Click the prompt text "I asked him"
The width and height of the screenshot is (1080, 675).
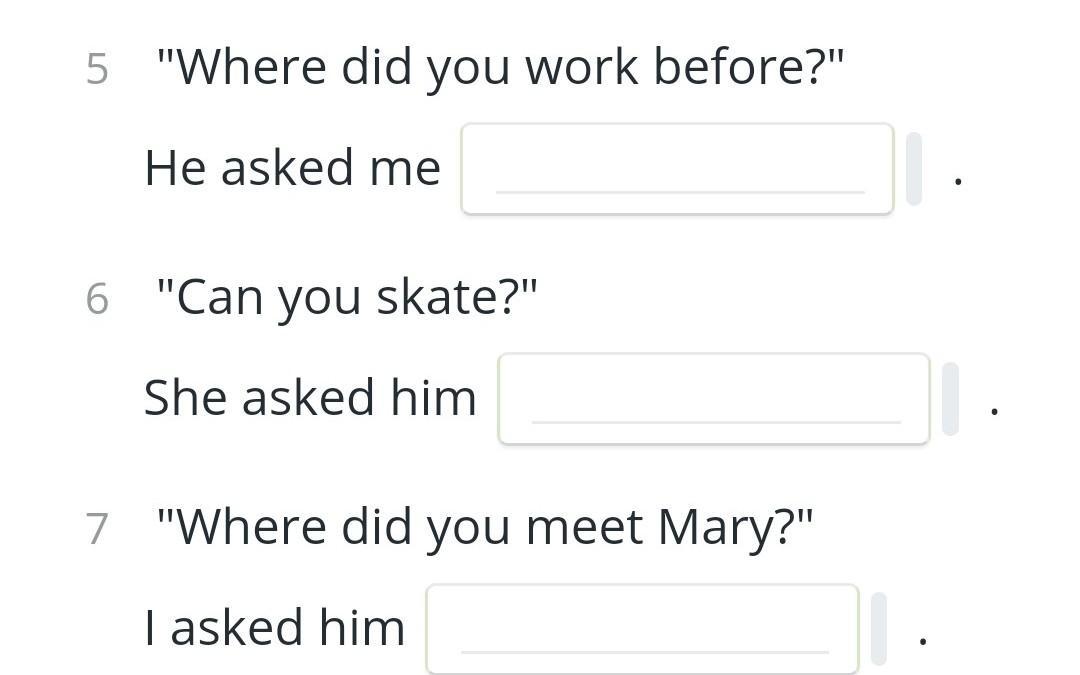click(x=275, y=628)
